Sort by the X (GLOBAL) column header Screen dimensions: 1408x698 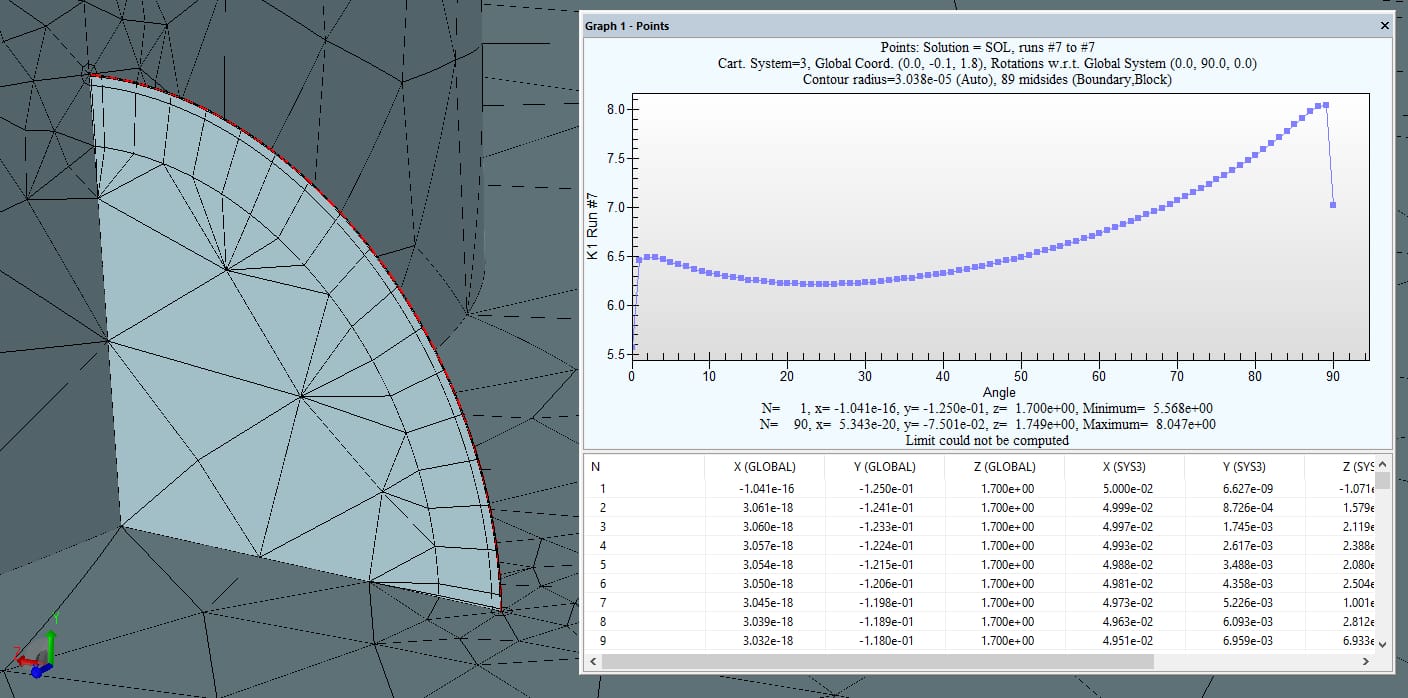(x=764, y=466)
